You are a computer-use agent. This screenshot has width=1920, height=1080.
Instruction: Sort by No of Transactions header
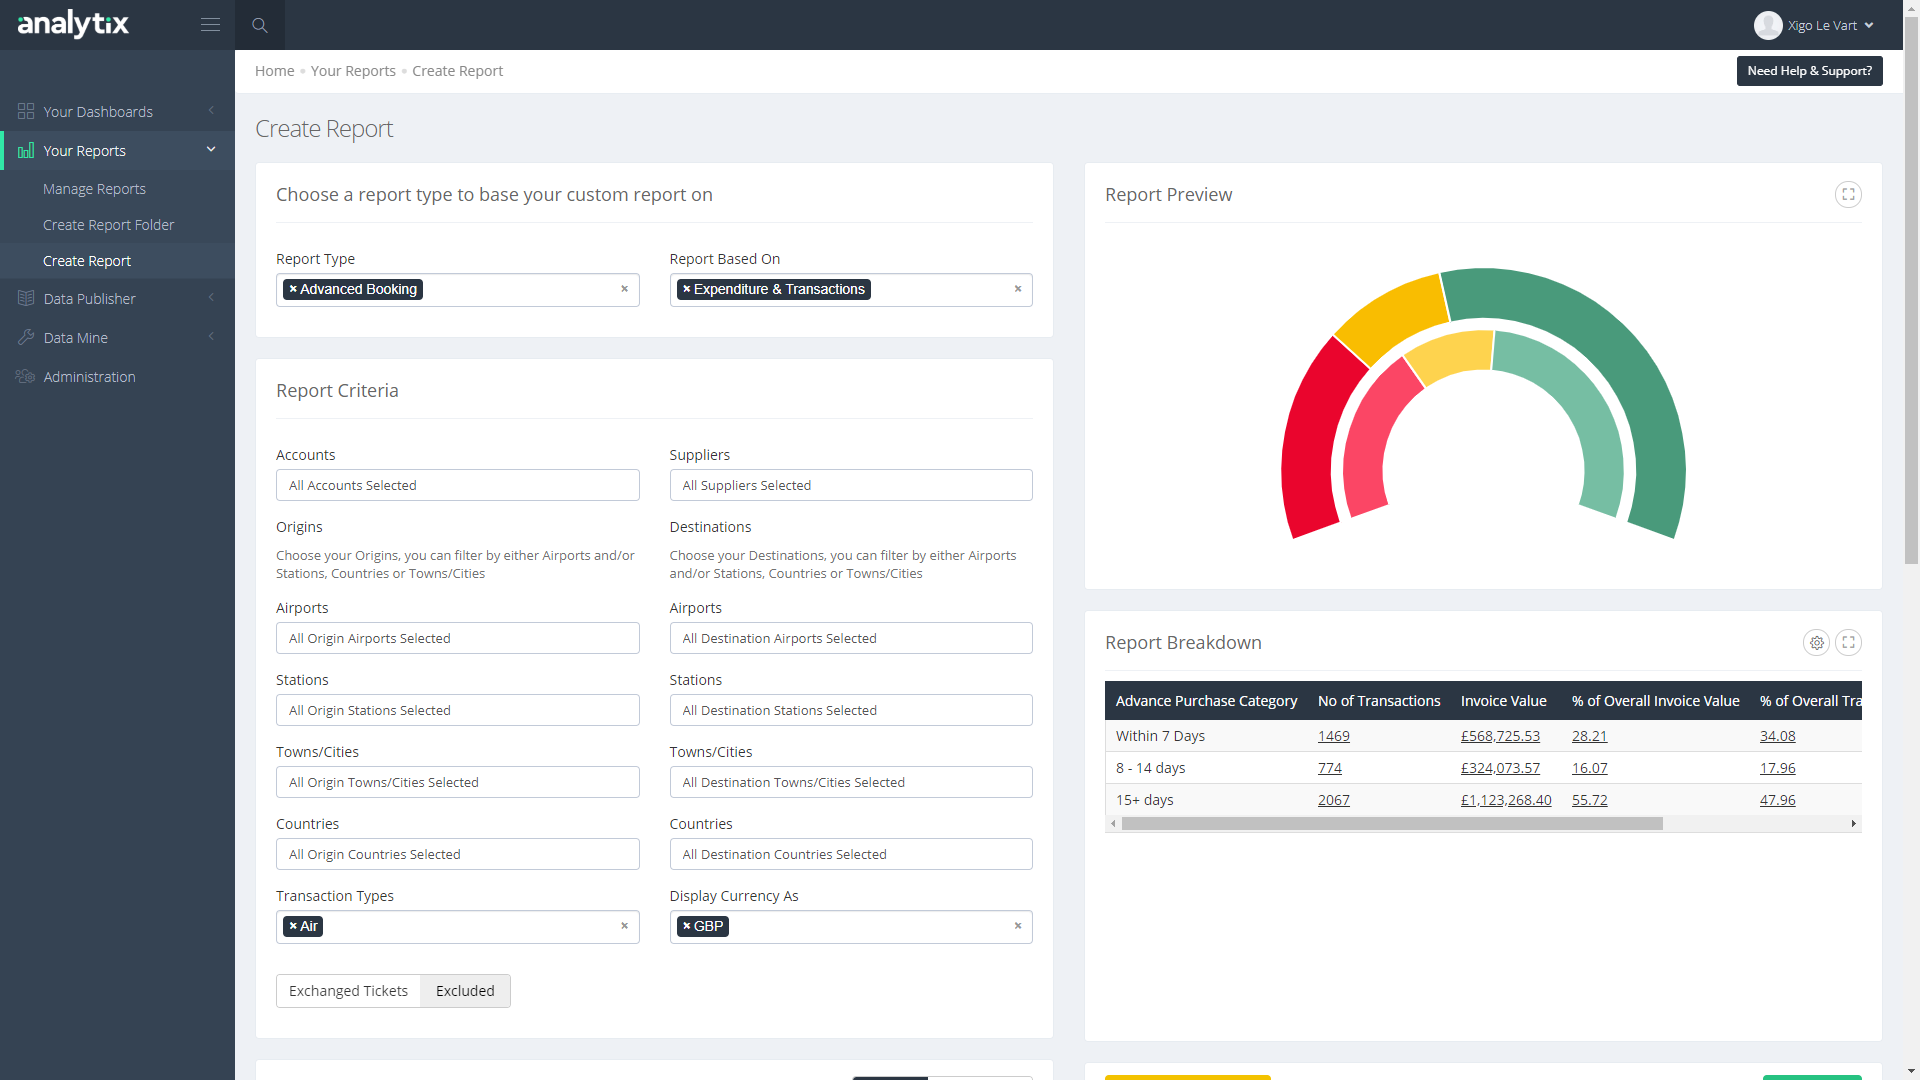(1379, 701)
